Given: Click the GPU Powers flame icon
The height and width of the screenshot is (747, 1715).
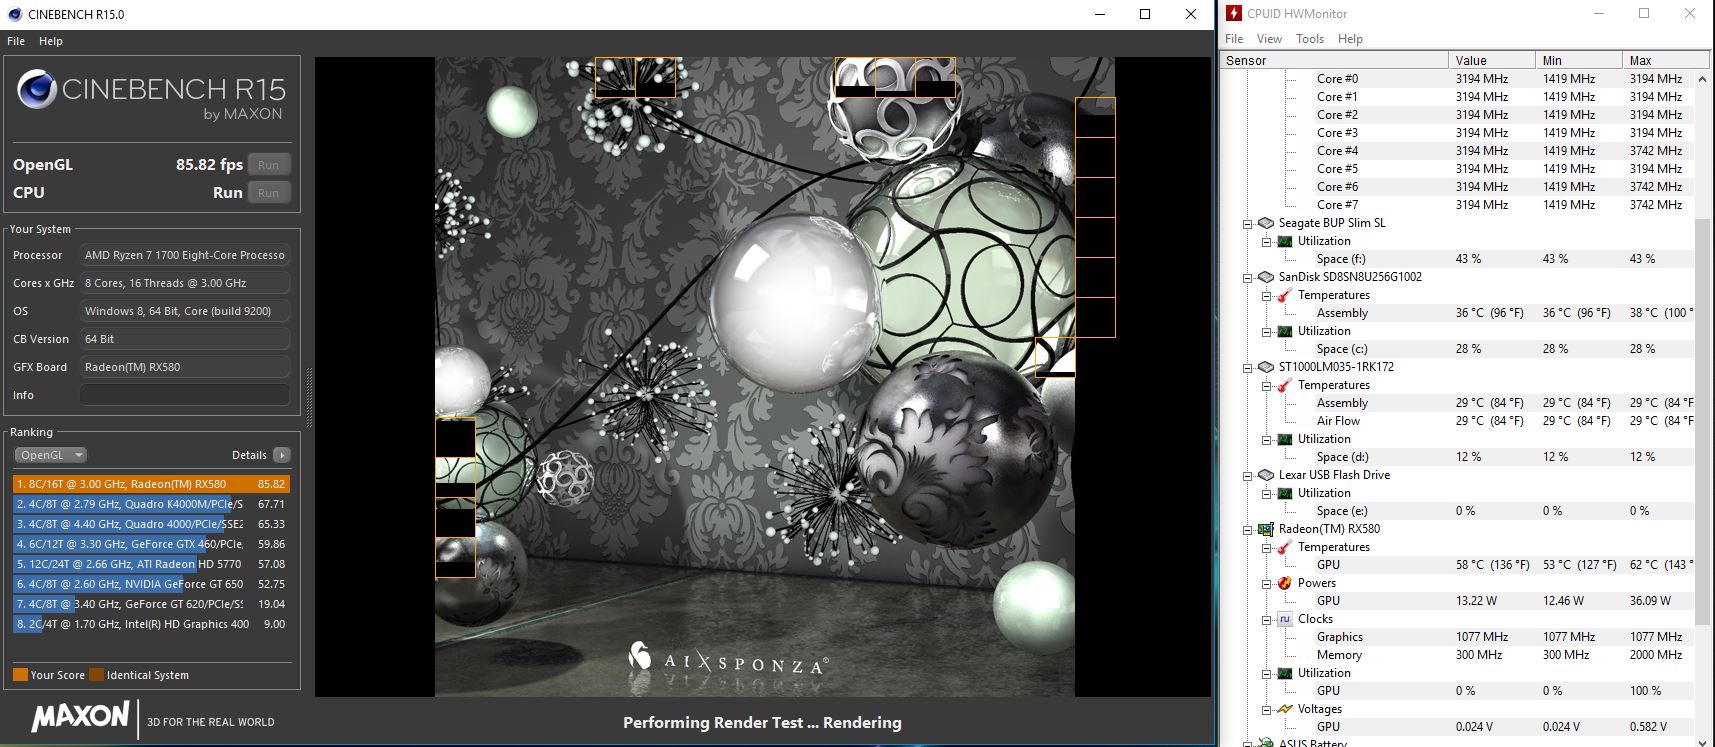Looking at the screenshot, I should click(1285, 583).
